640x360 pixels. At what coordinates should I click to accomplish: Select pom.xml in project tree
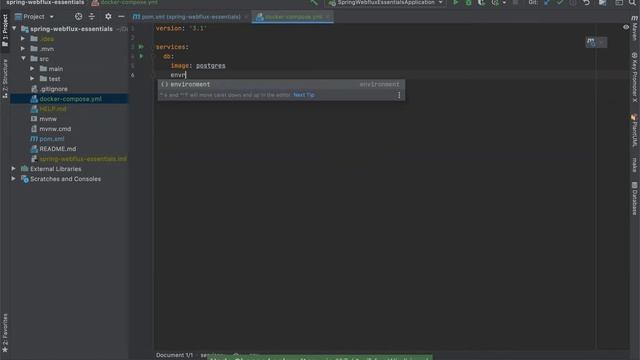tap(51, 139)
